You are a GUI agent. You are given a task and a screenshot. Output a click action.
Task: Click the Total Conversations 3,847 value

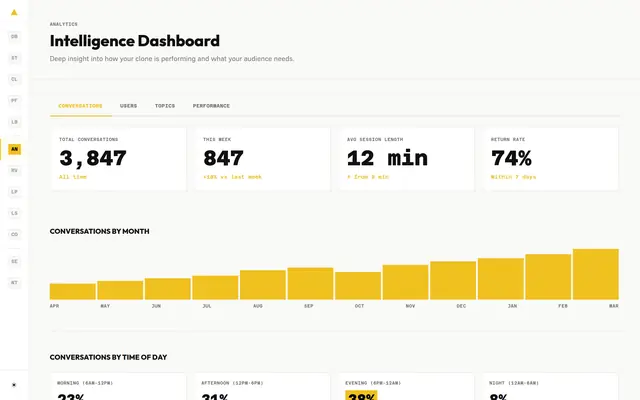(x=93, y=158)
